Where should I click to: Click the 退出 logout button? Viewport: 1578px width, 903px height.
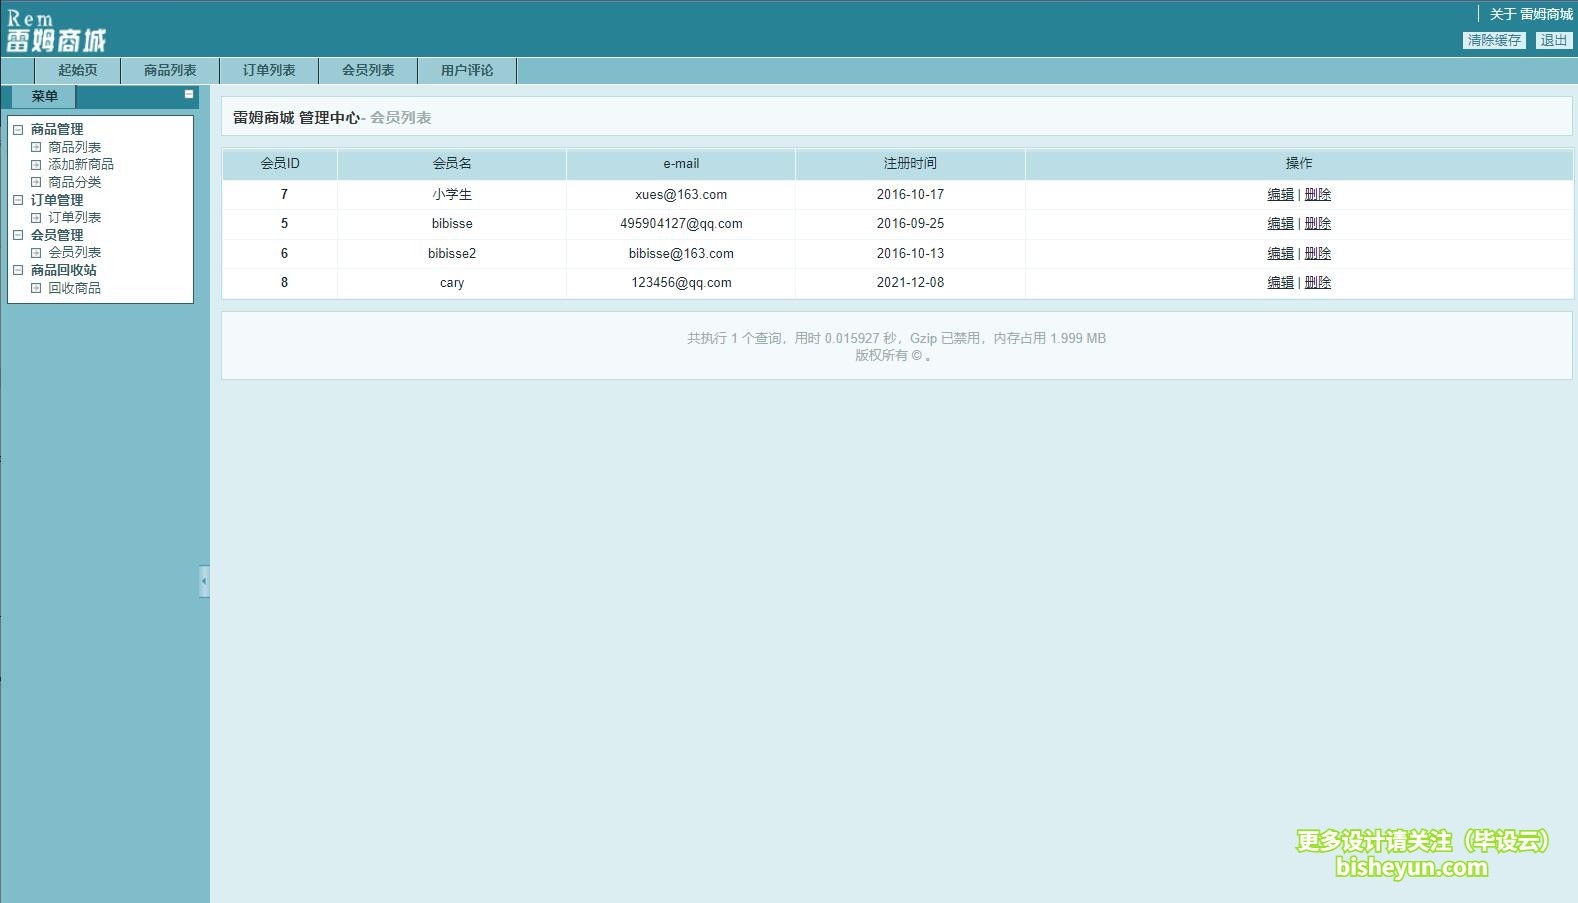click(x=1553, y=40)
